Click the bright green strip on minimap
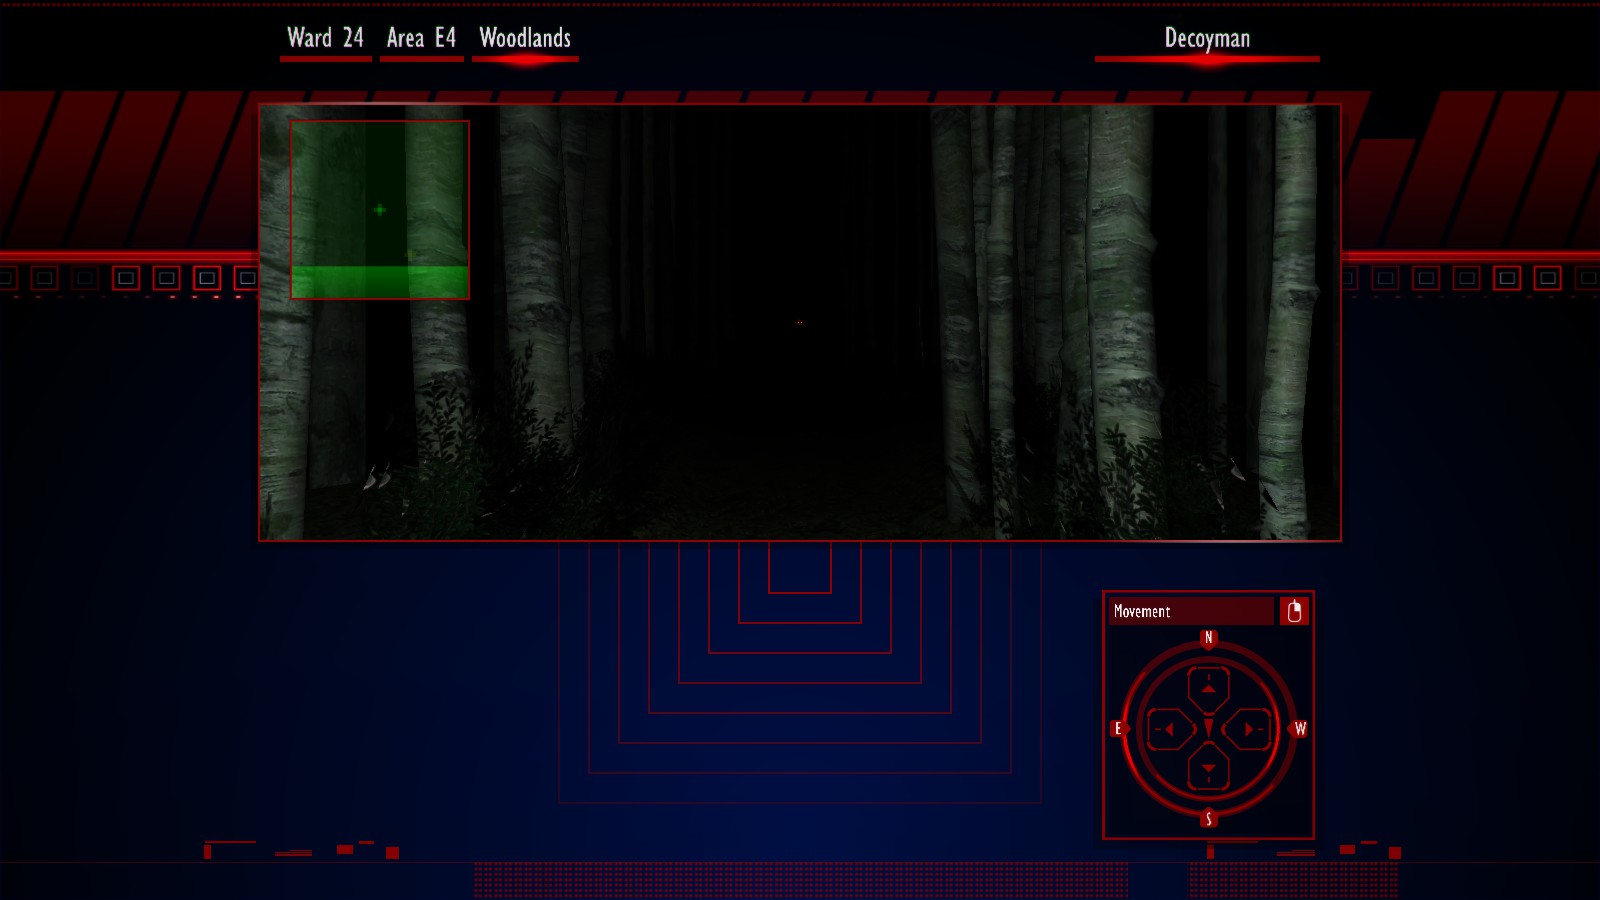Image resolution: width=1600 pixels, height=900 pixels. pos(380,281)
